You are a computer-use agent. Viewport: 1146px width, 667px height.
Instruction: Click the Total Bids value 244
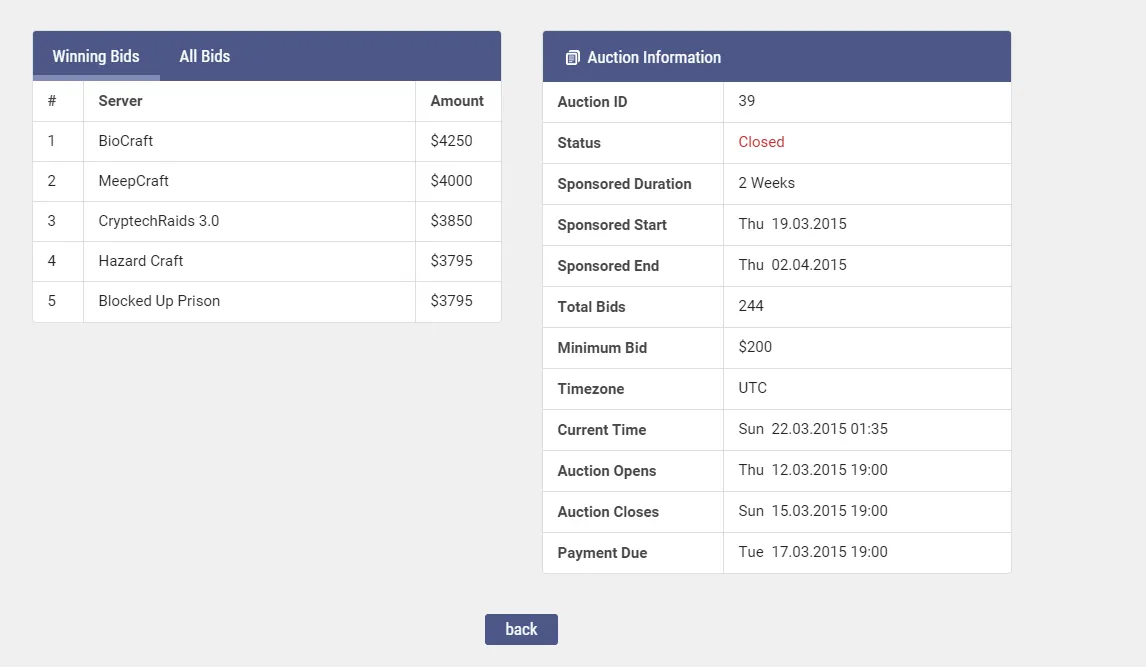tap(751, 306)
